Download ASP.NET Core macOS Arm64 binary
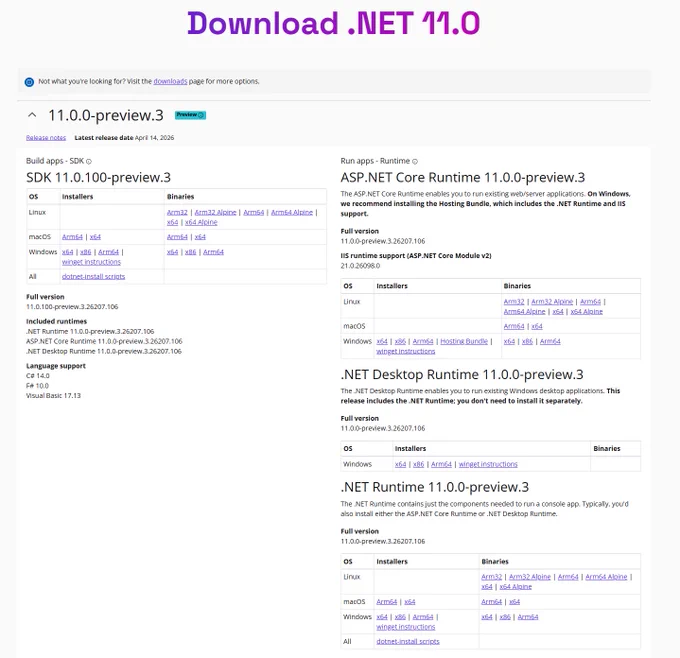 (514, 326)
